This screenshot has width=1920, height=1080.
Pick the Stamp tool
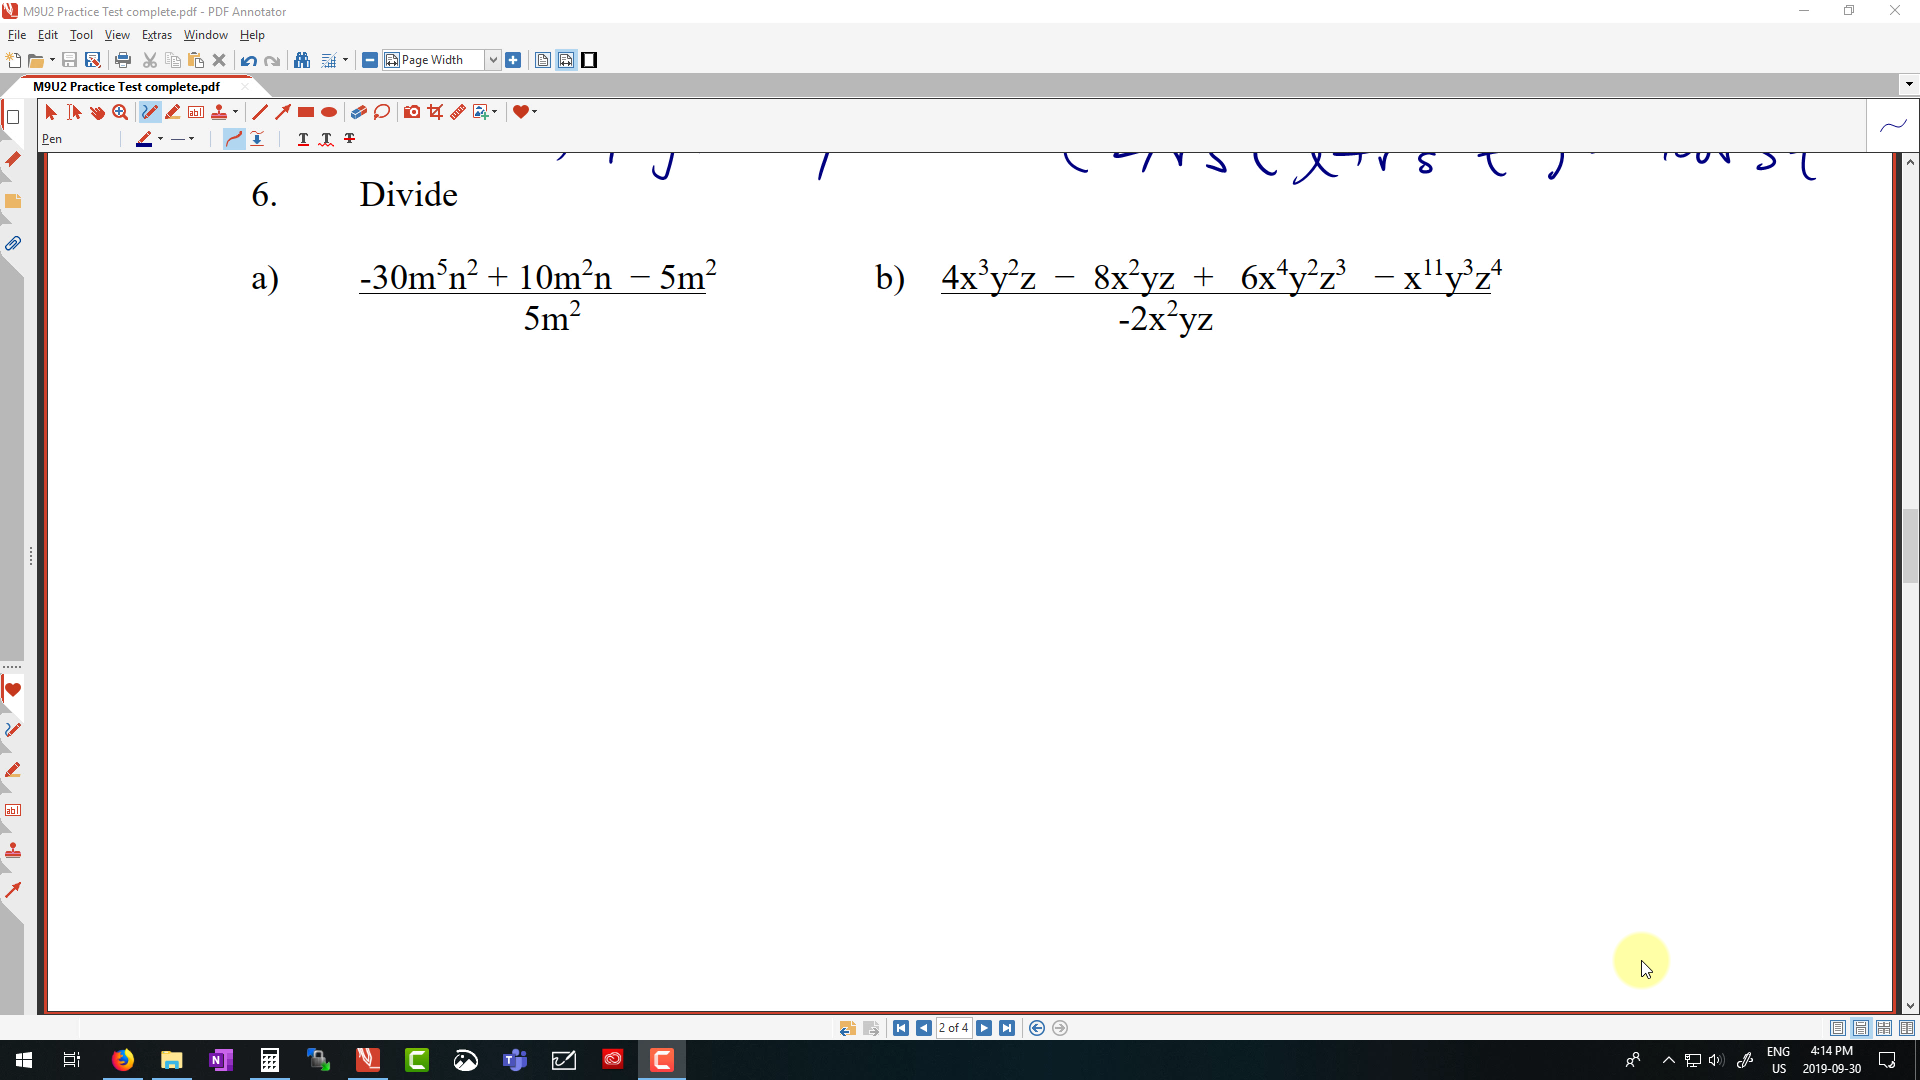coord(219,112)
